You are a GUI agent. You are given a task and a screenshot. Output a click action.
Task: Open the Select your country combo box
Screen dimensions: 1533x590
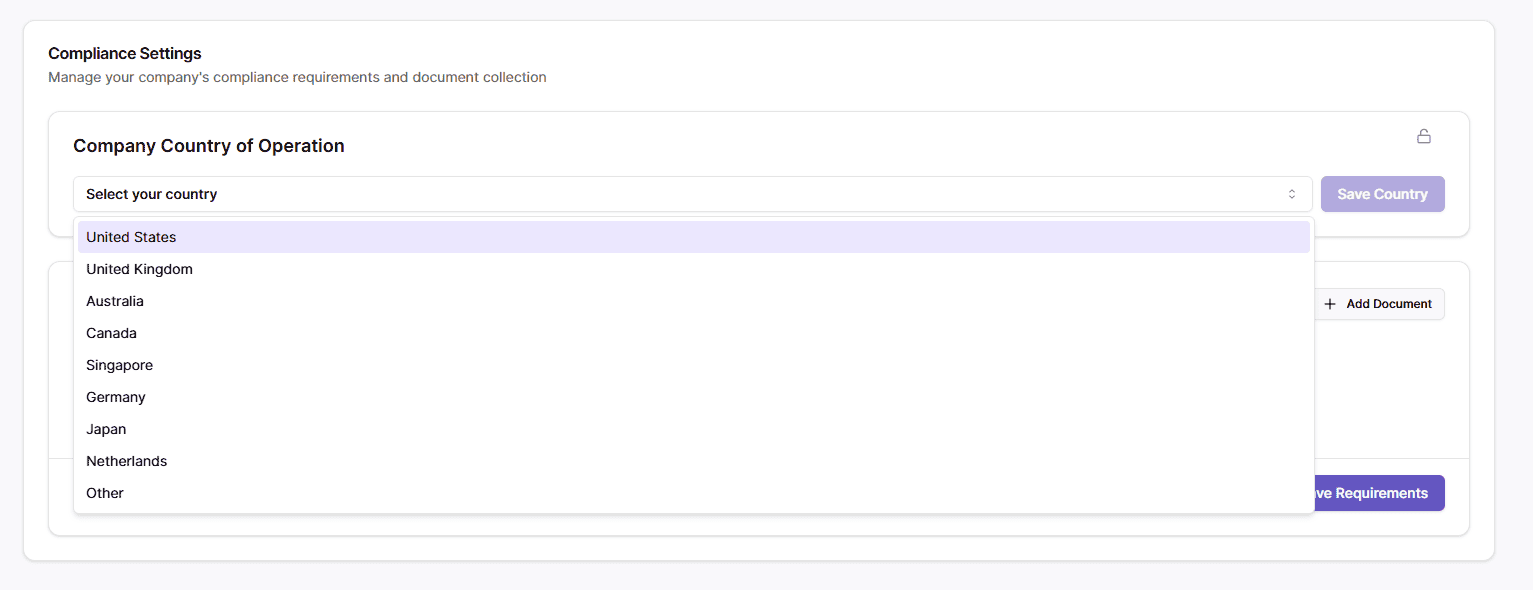click(693, 194)
